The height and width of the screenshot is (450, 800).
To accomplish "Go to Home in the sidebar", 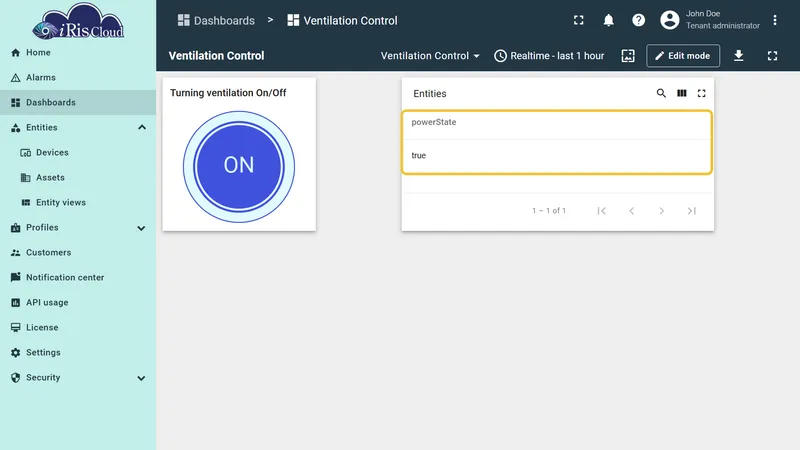I will pos(78,53).
